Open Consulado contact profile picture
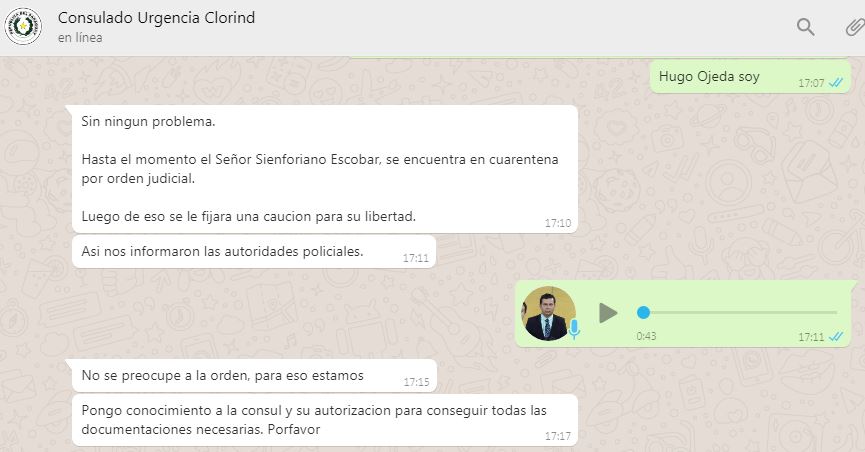This screenshot has width=865, height=452. [x=23, y=26]
